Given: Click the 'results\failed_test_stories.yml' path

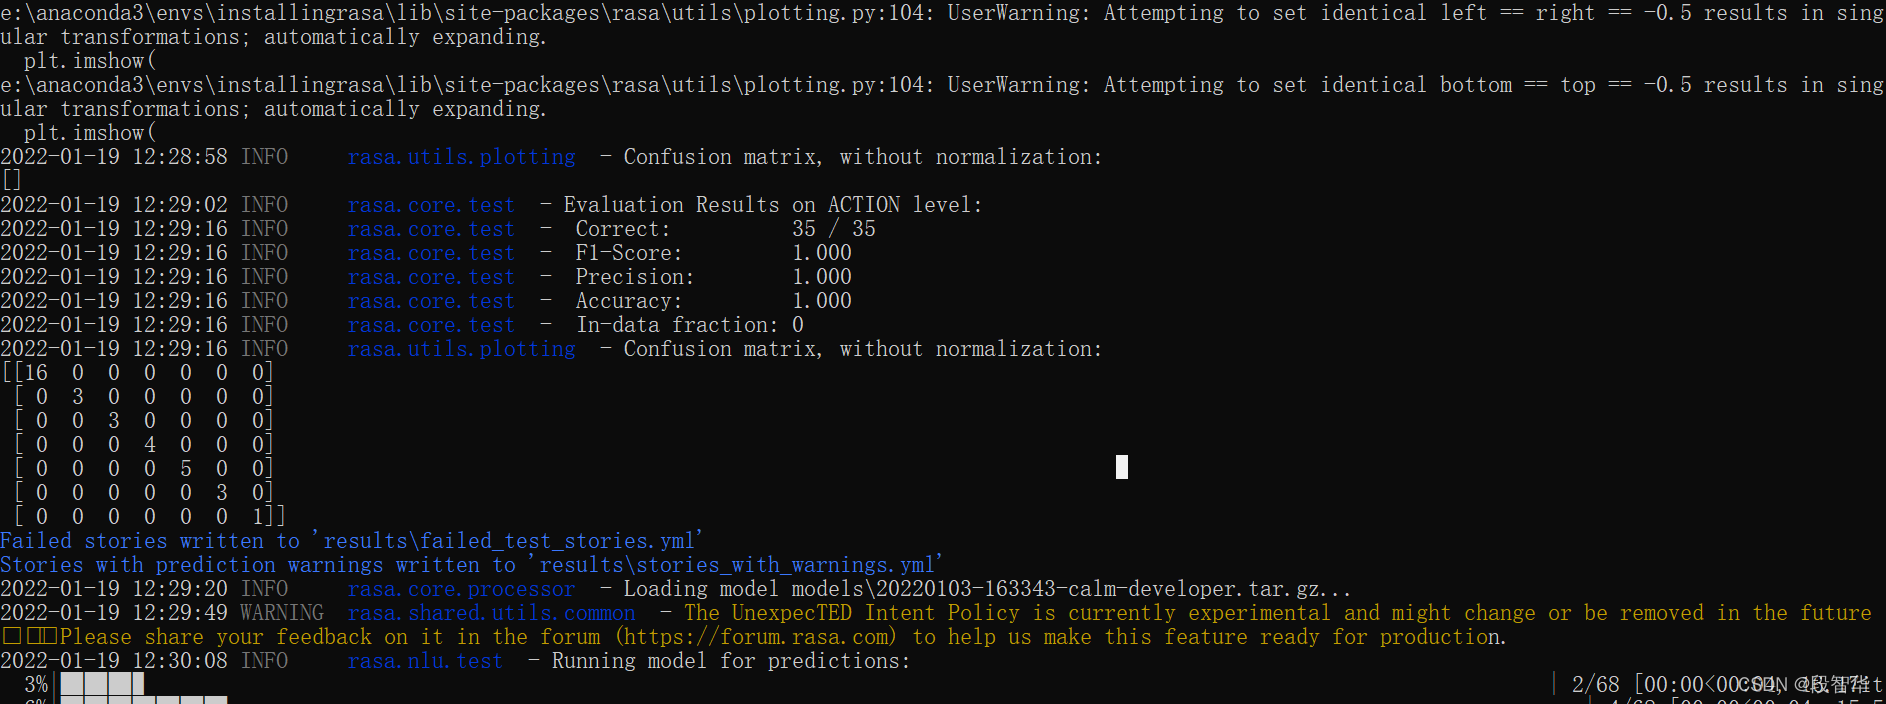Looking at the screenshot, I should [507, 541].
